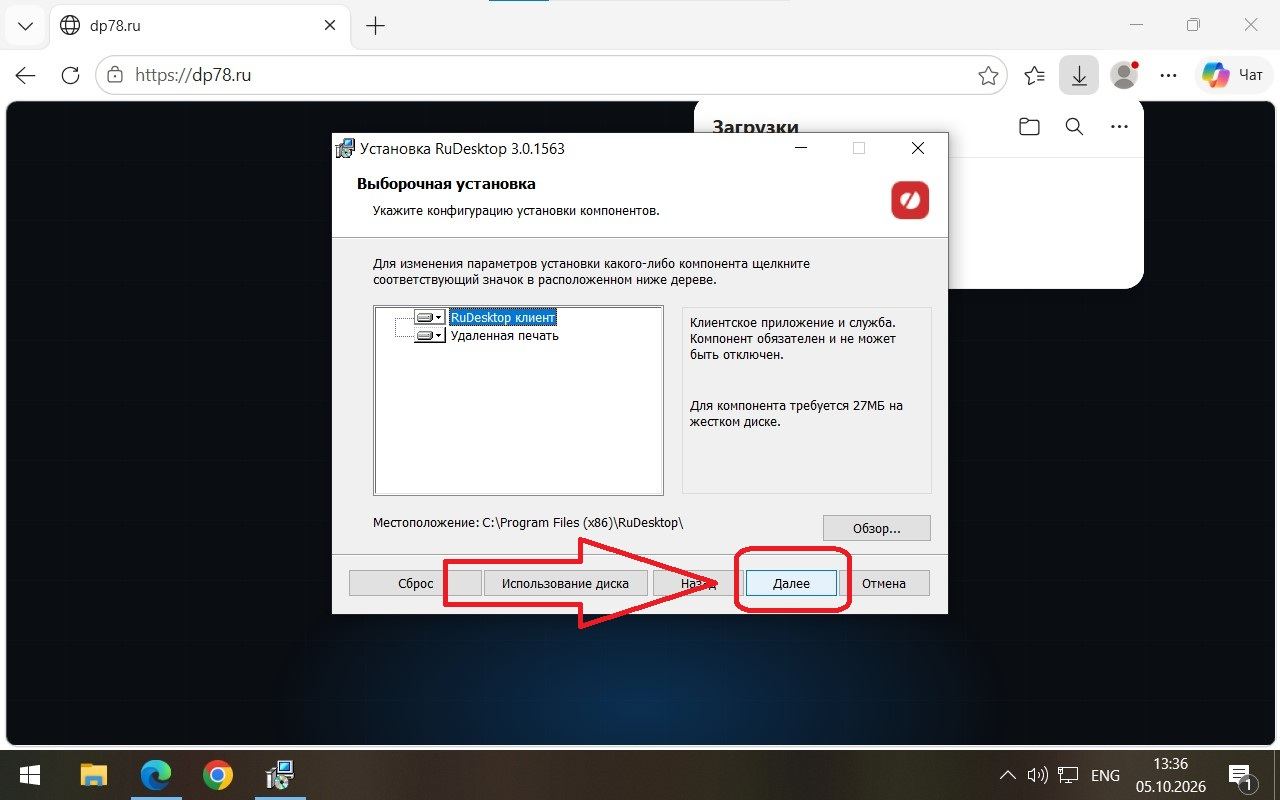Launch Google Chrome from the taskbar

click(217, 775)
